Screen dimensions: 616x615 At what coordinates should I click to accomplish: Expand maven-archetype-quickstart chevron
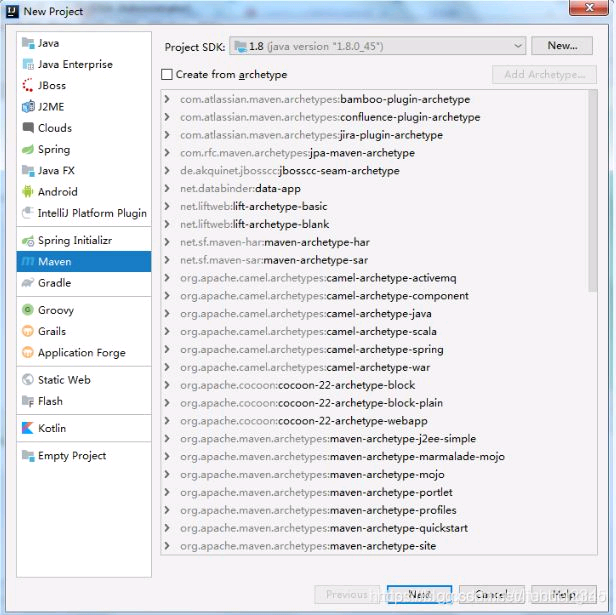tap(167, 528)
